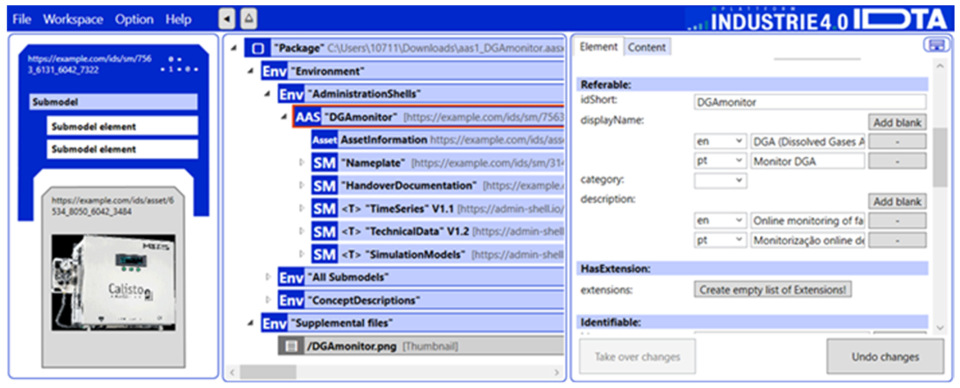Click the 'Online monitoring' description field
This screenshot has width=960, height=388.
pos(808,220)
